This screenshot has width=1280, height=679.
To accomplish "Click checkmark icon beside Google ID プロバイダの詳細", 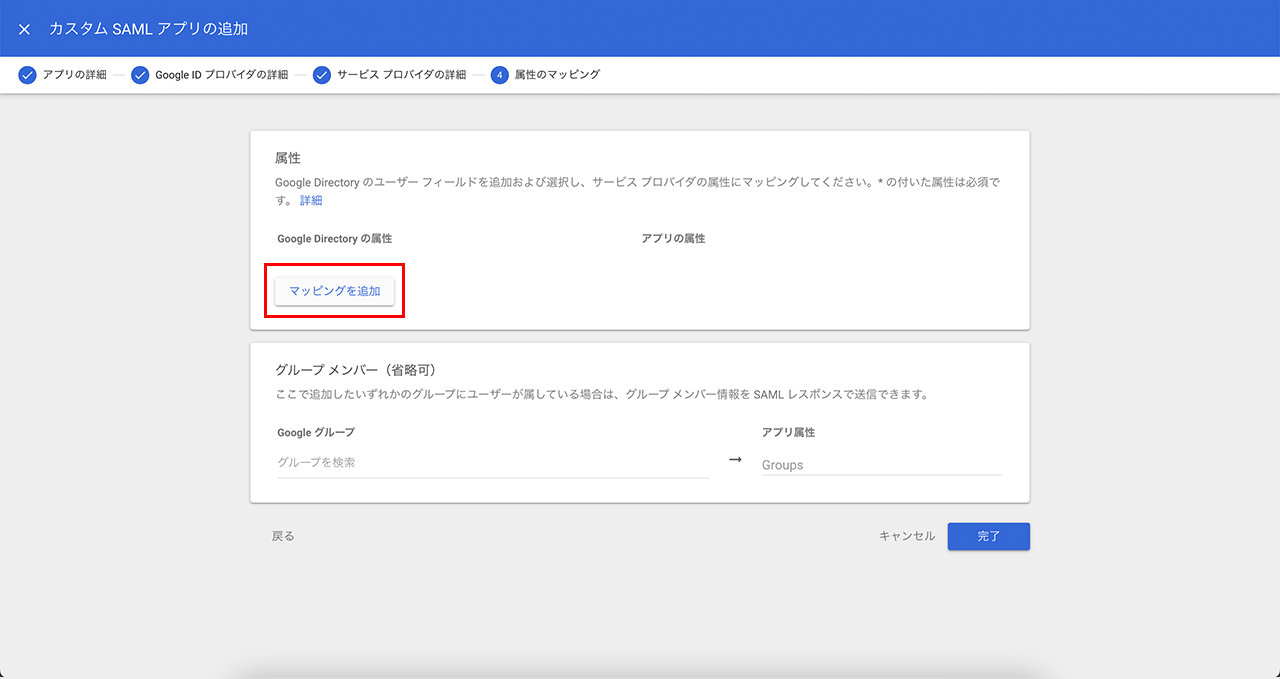I will [140, 75].
